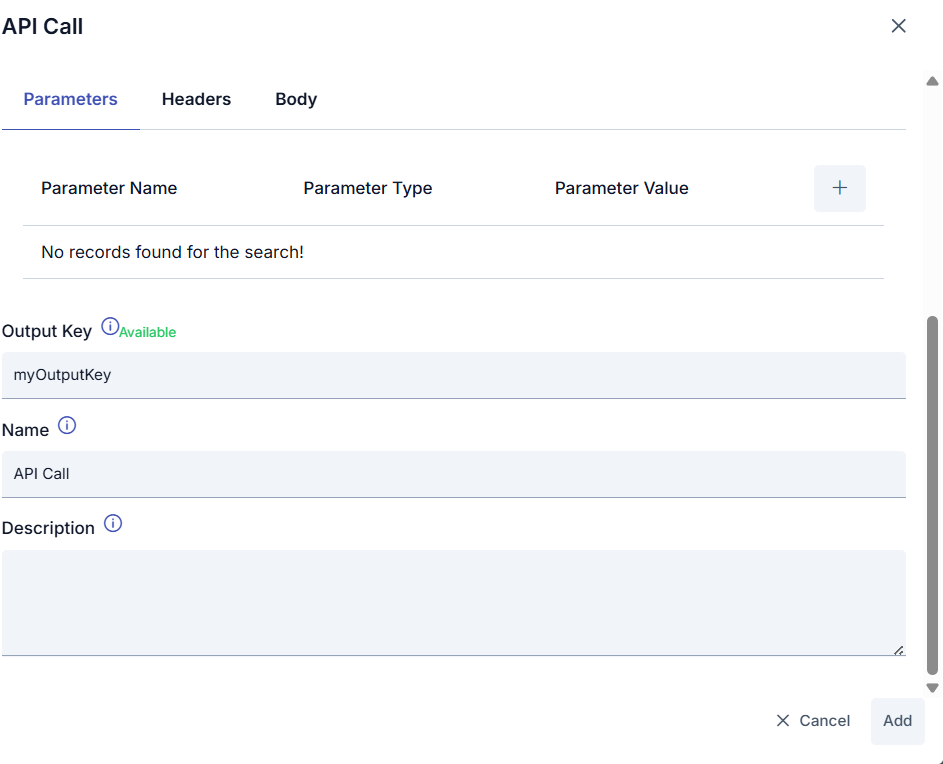Screen dimensions: 943x764
Task: Click the green Available status label
Action: pos(146,331)
